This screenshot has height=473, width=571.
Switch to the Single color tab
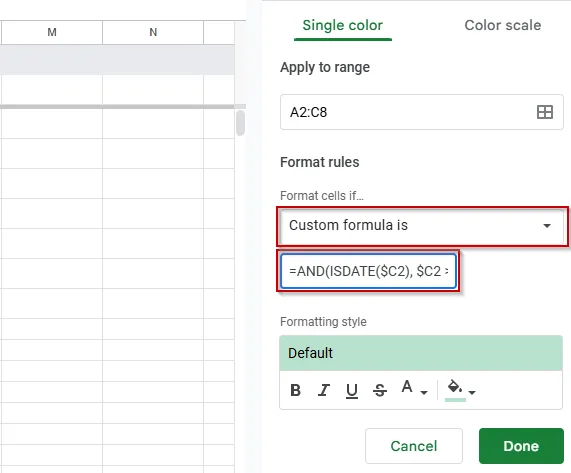343,25
